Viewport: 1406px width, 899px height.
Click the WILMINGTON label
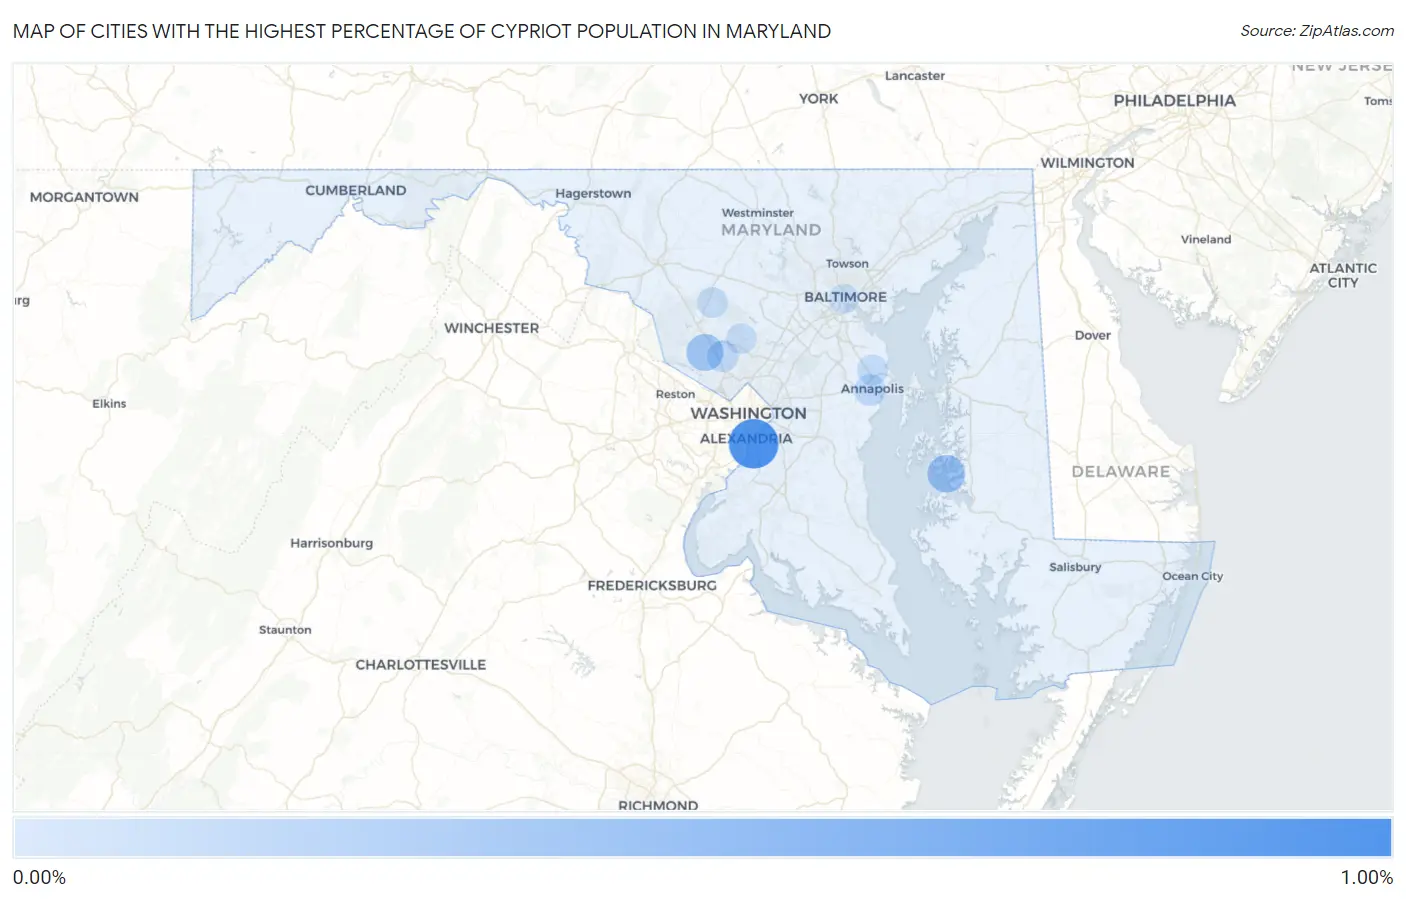pos(1087,162)
